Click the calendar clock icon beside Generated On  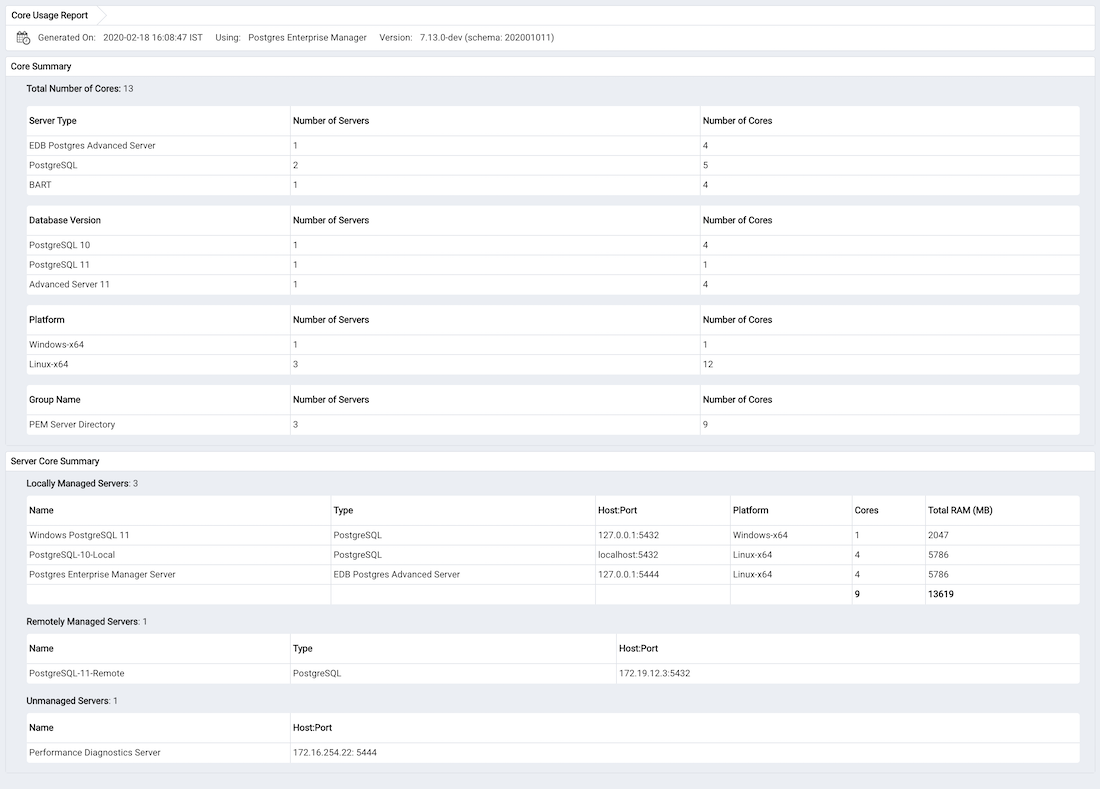[23, 38]
